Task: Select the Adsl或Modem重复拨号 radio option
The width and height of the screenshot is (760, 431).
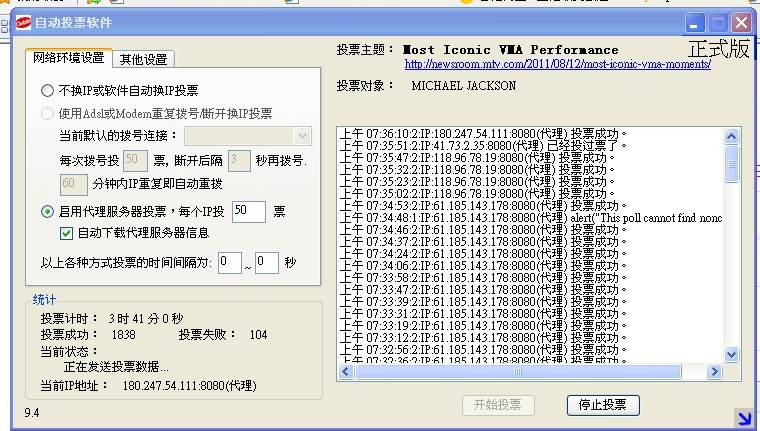Action: 48,113
